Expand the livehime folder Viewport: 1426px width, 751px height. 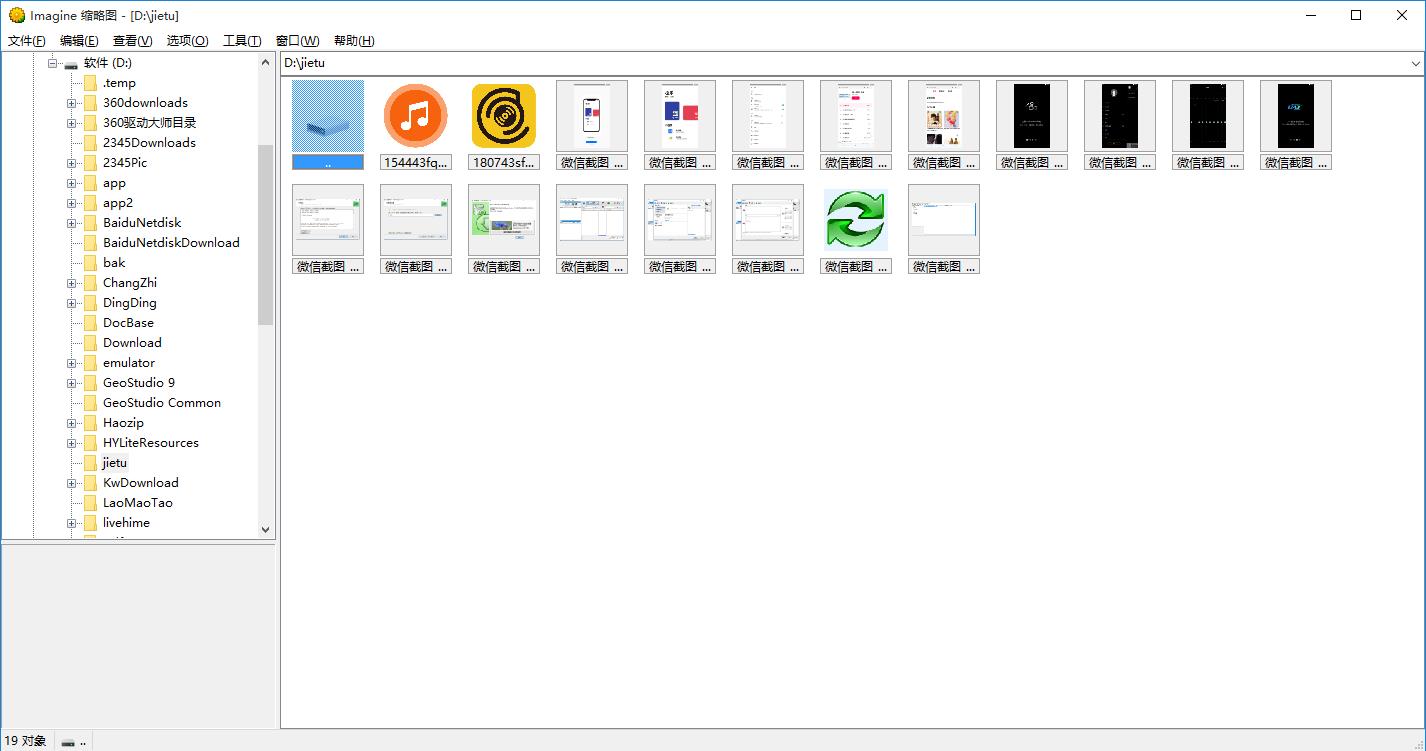coord(72,523)
